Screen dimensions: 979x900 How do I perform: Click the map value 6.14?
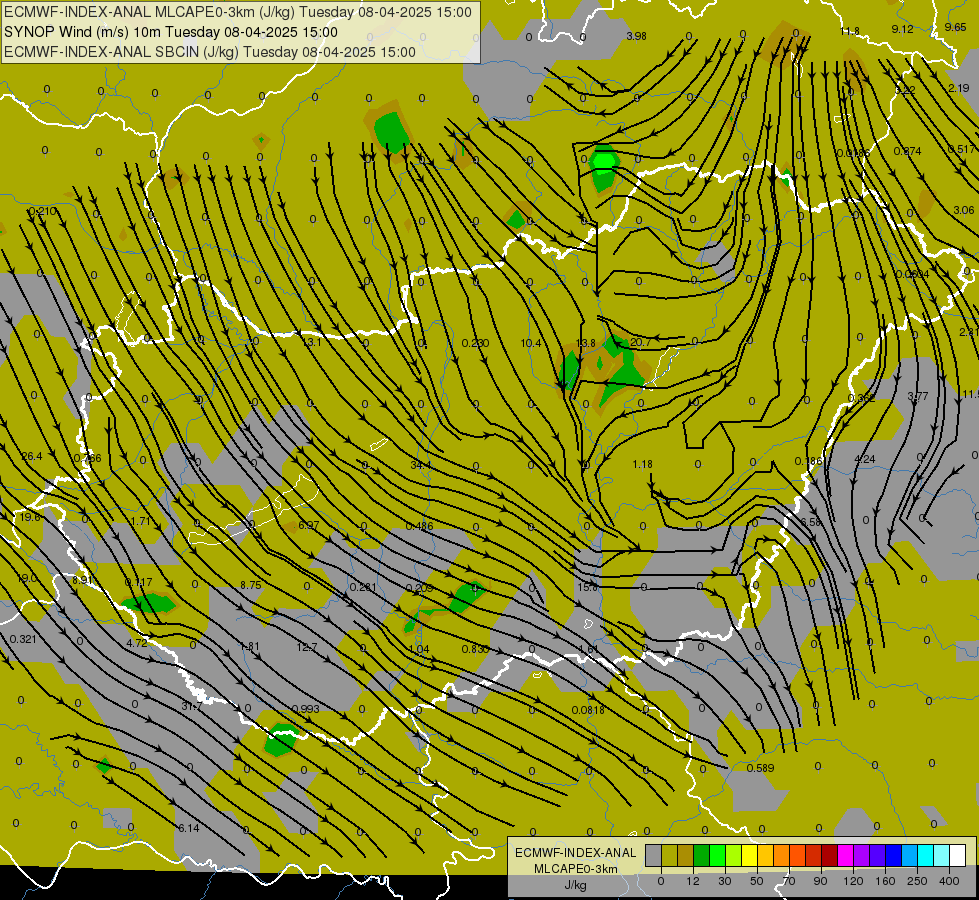point(189,828)
